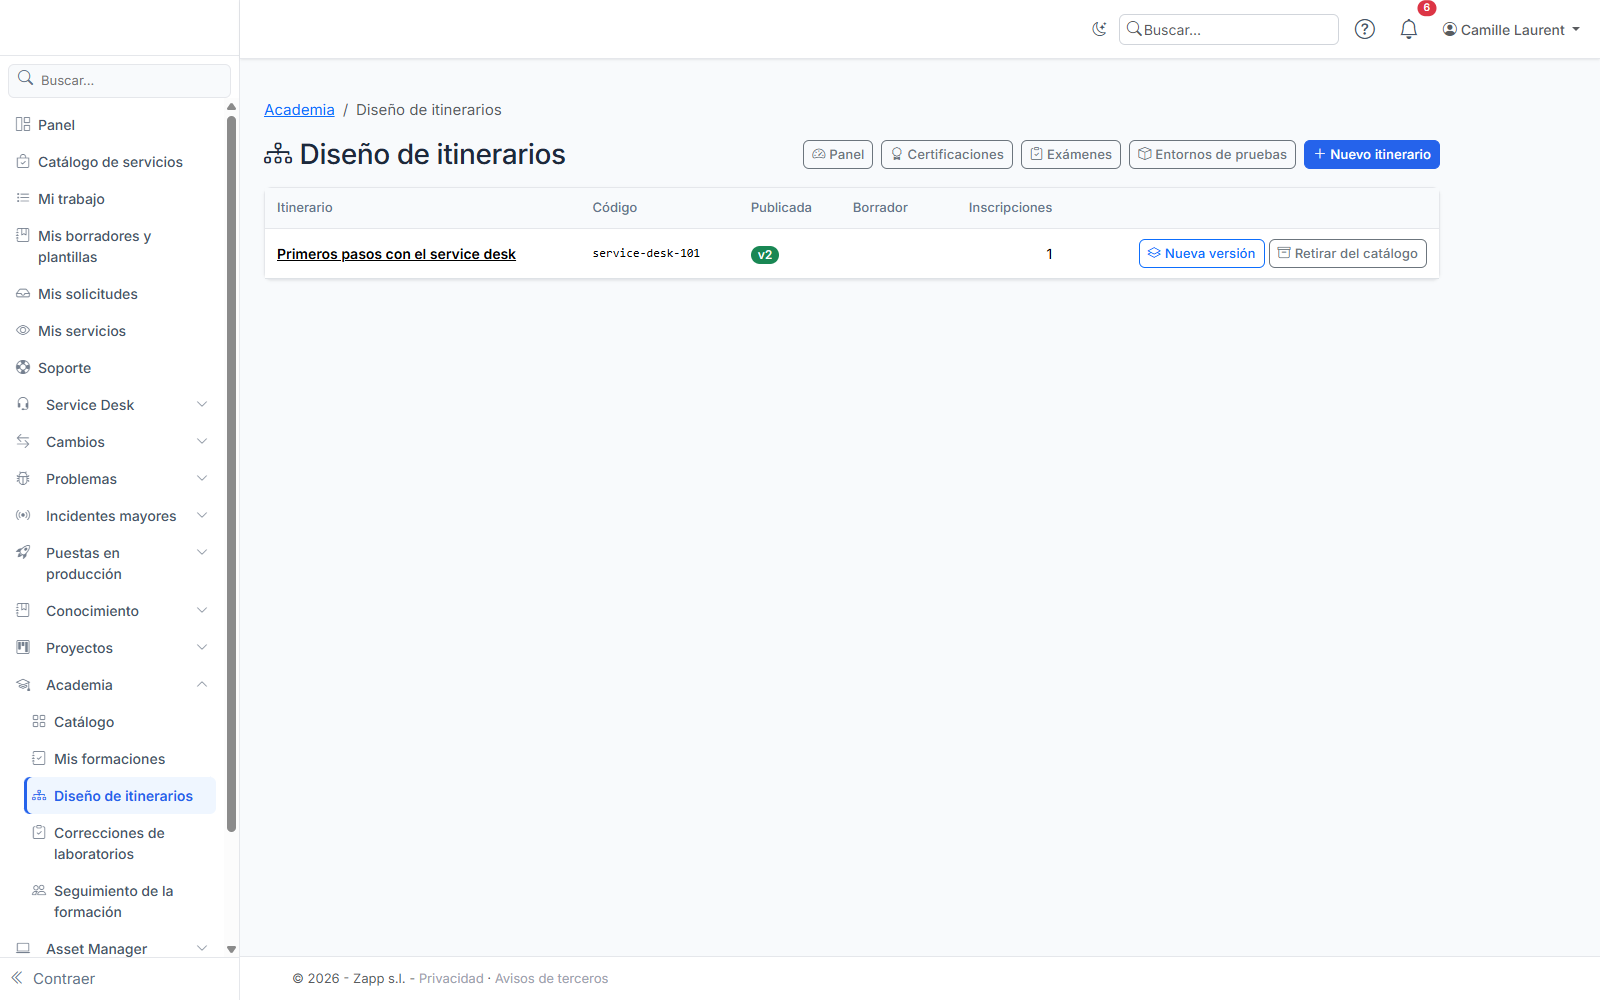Image resolution: width=1600 pixels, height=1000 pixels.
Task: Collapse sidebar with Contraer
Action: tap(53, 979)
